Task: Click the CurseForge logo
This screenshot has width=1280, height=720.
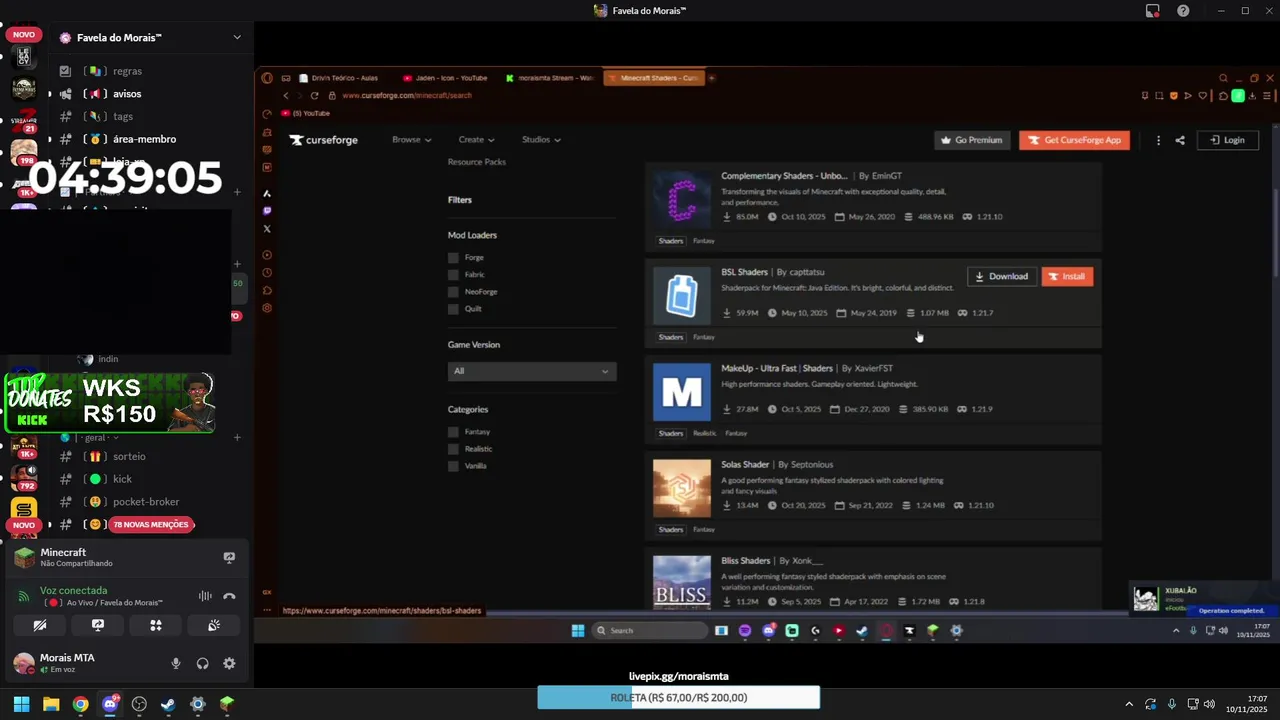Action: click(324, 140)
